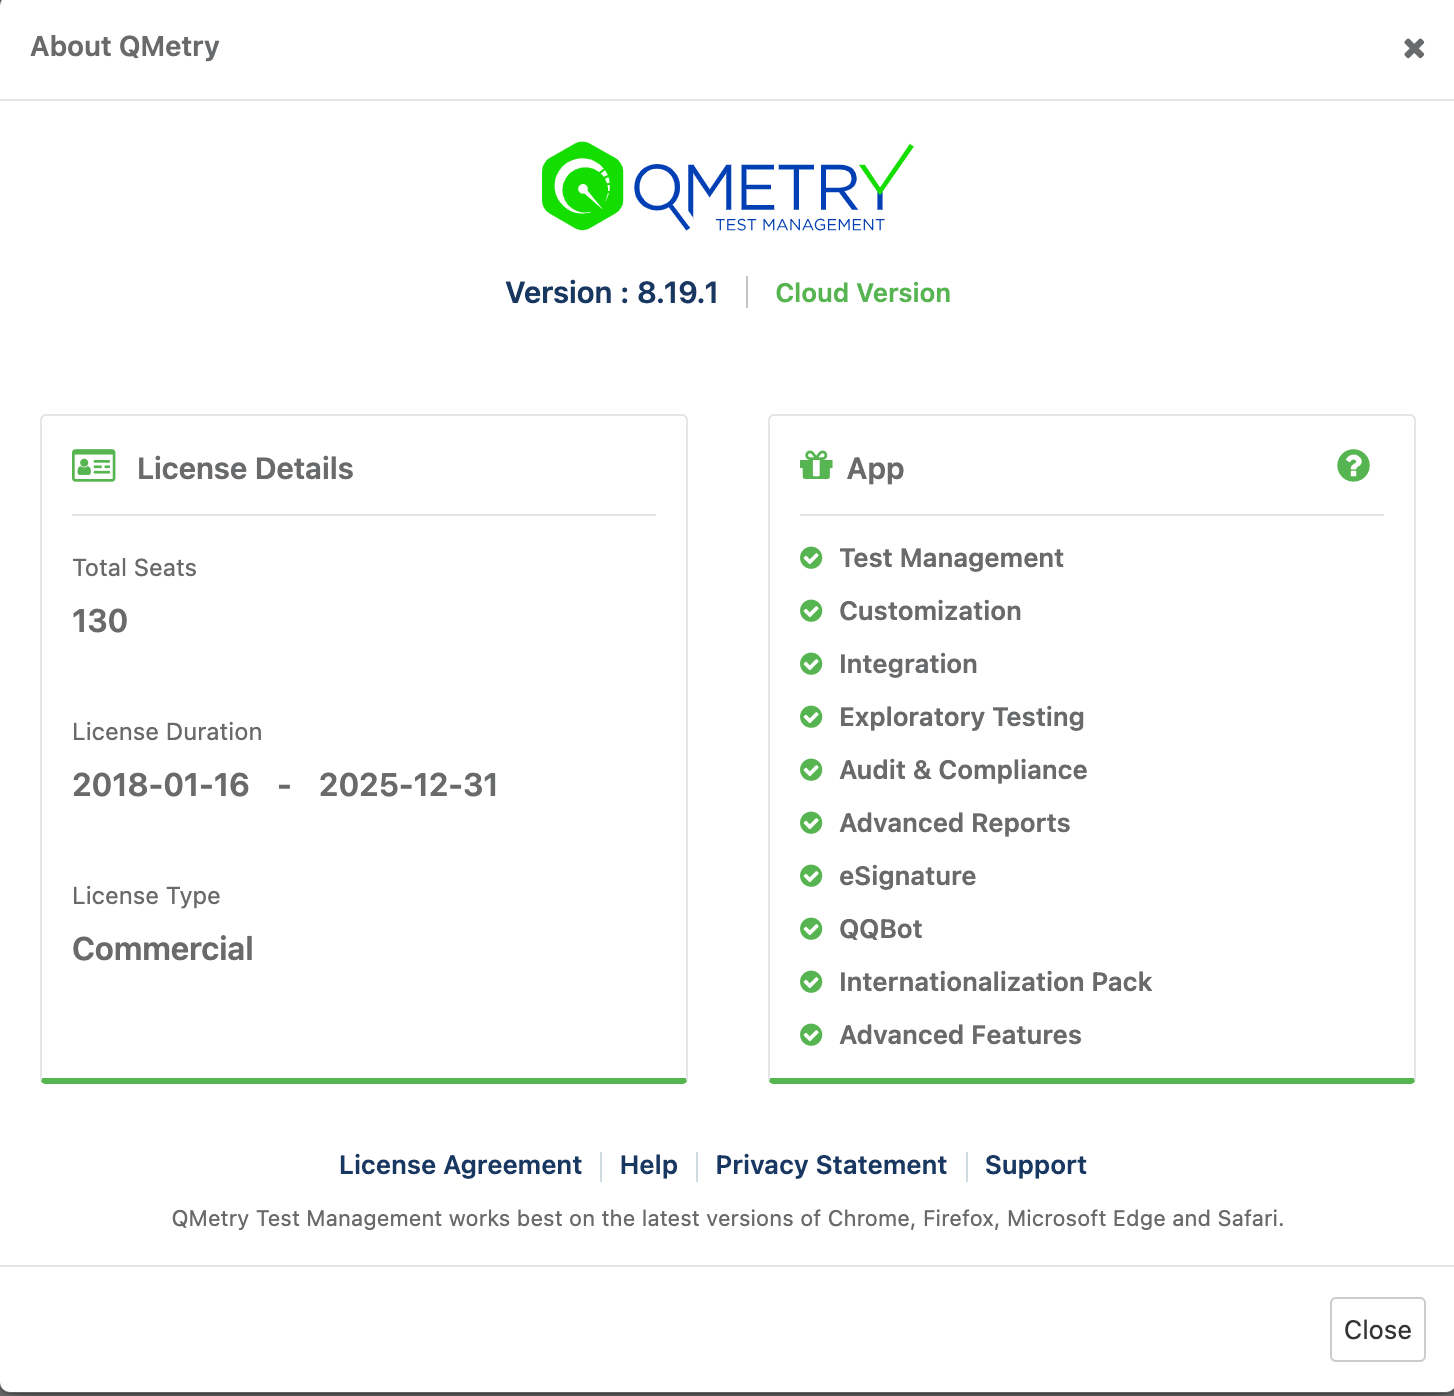The width and height of the screenshot is (1454, 1396).
Task: Open the Privacy Statement link
Action: point(831,1165)
